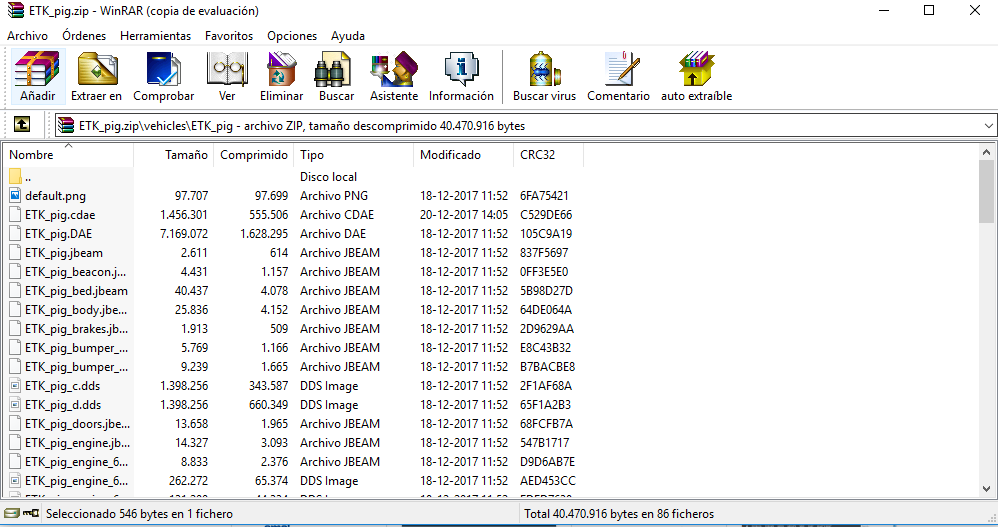998x527 pixels.
Task: Open the Órdenes menu
Action: 84,36
